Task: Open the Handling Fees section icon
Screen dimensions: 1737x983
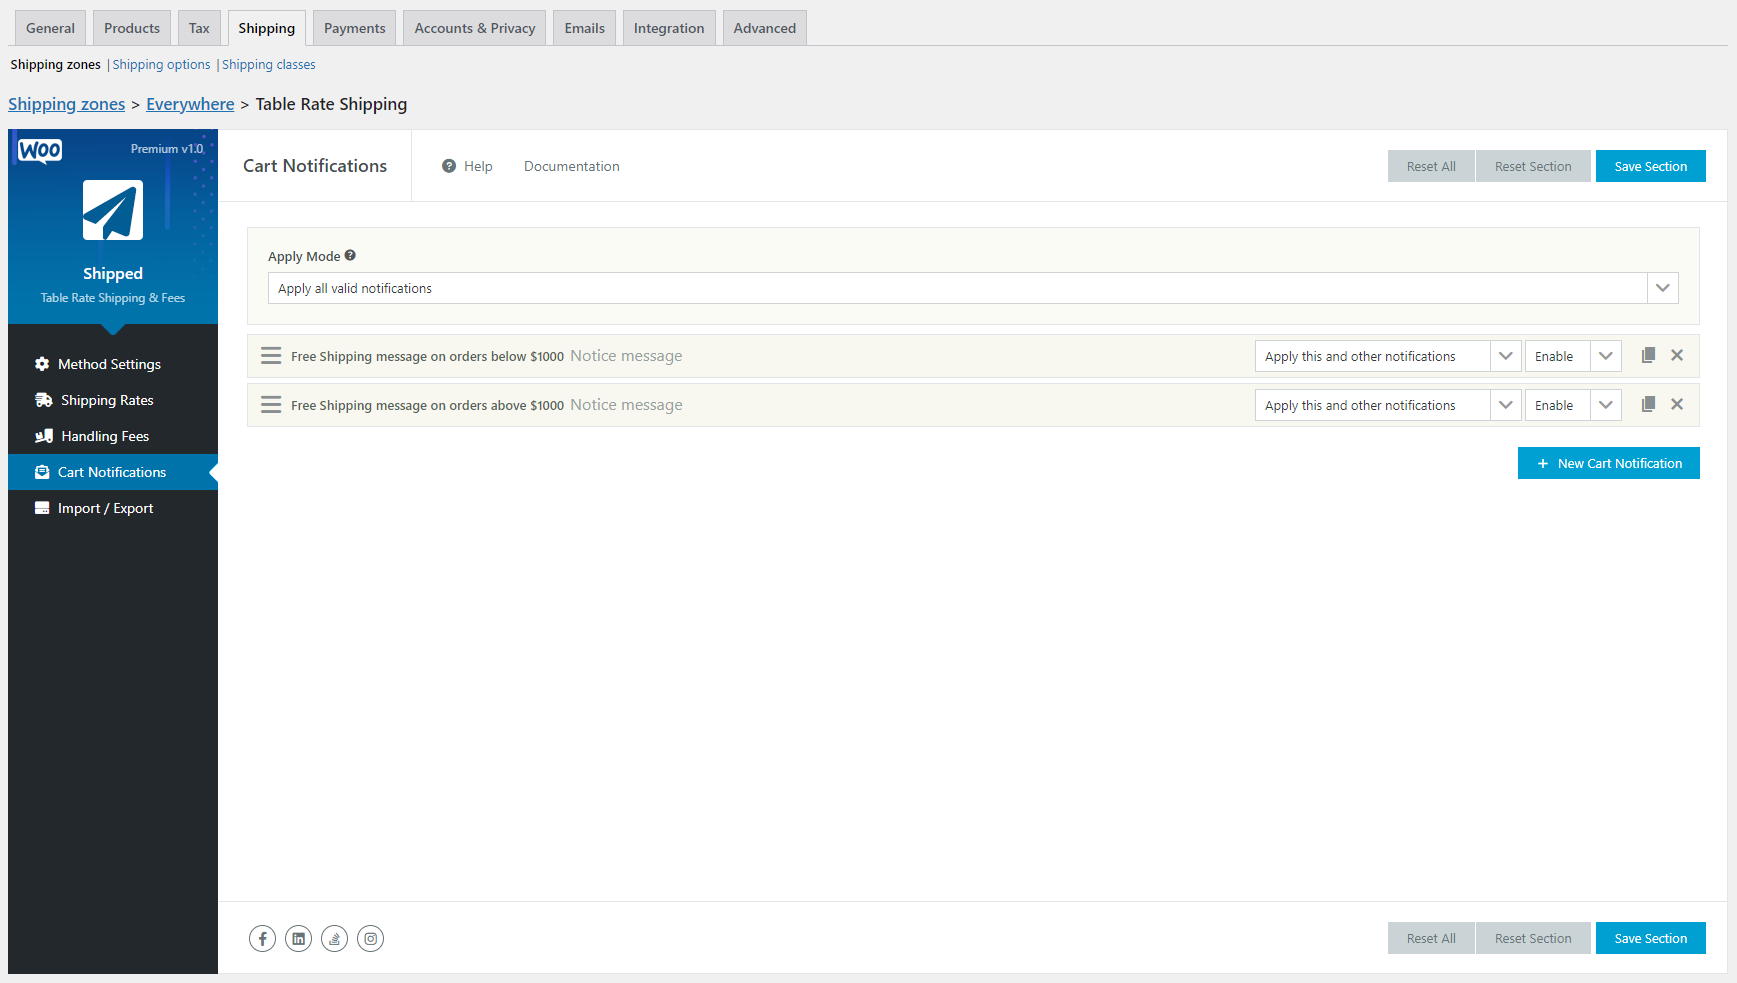Action: 43,435
